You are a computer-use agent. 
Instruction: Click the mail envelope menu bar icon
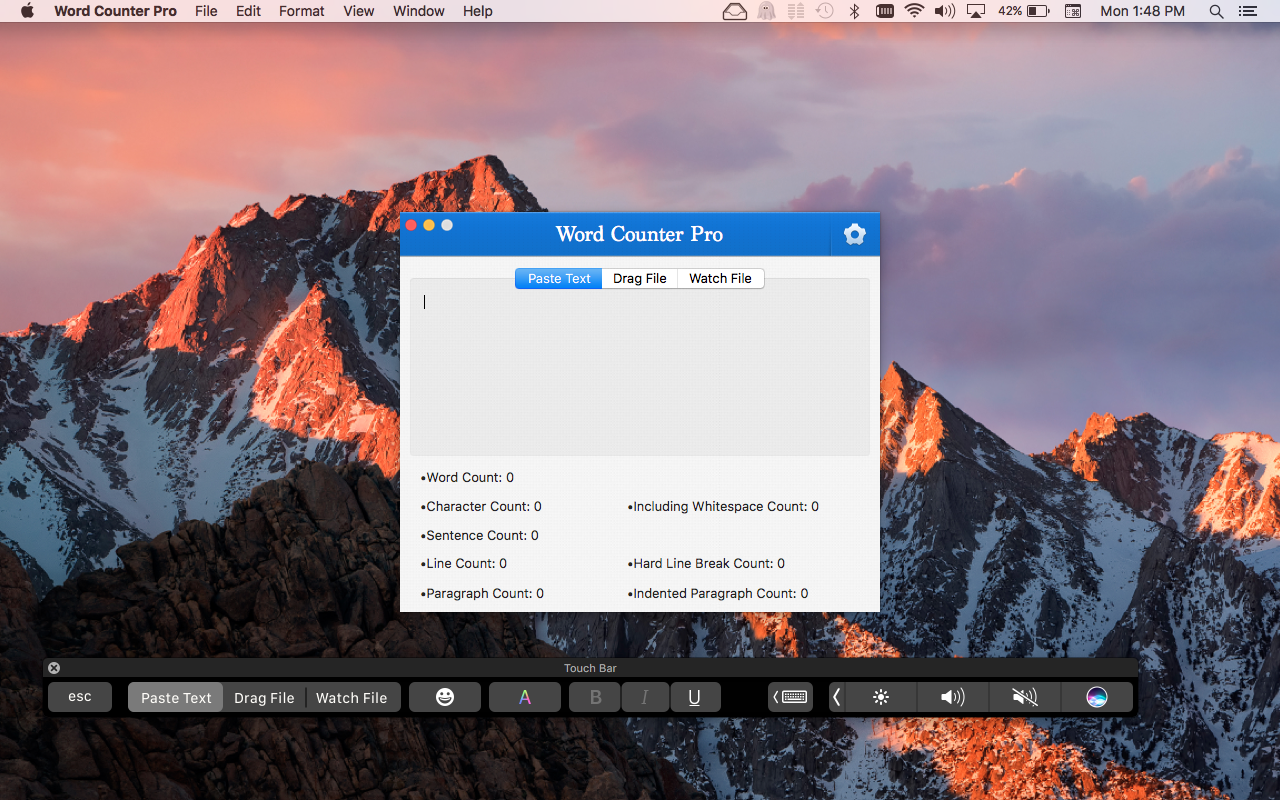click(x=735, y=11)
